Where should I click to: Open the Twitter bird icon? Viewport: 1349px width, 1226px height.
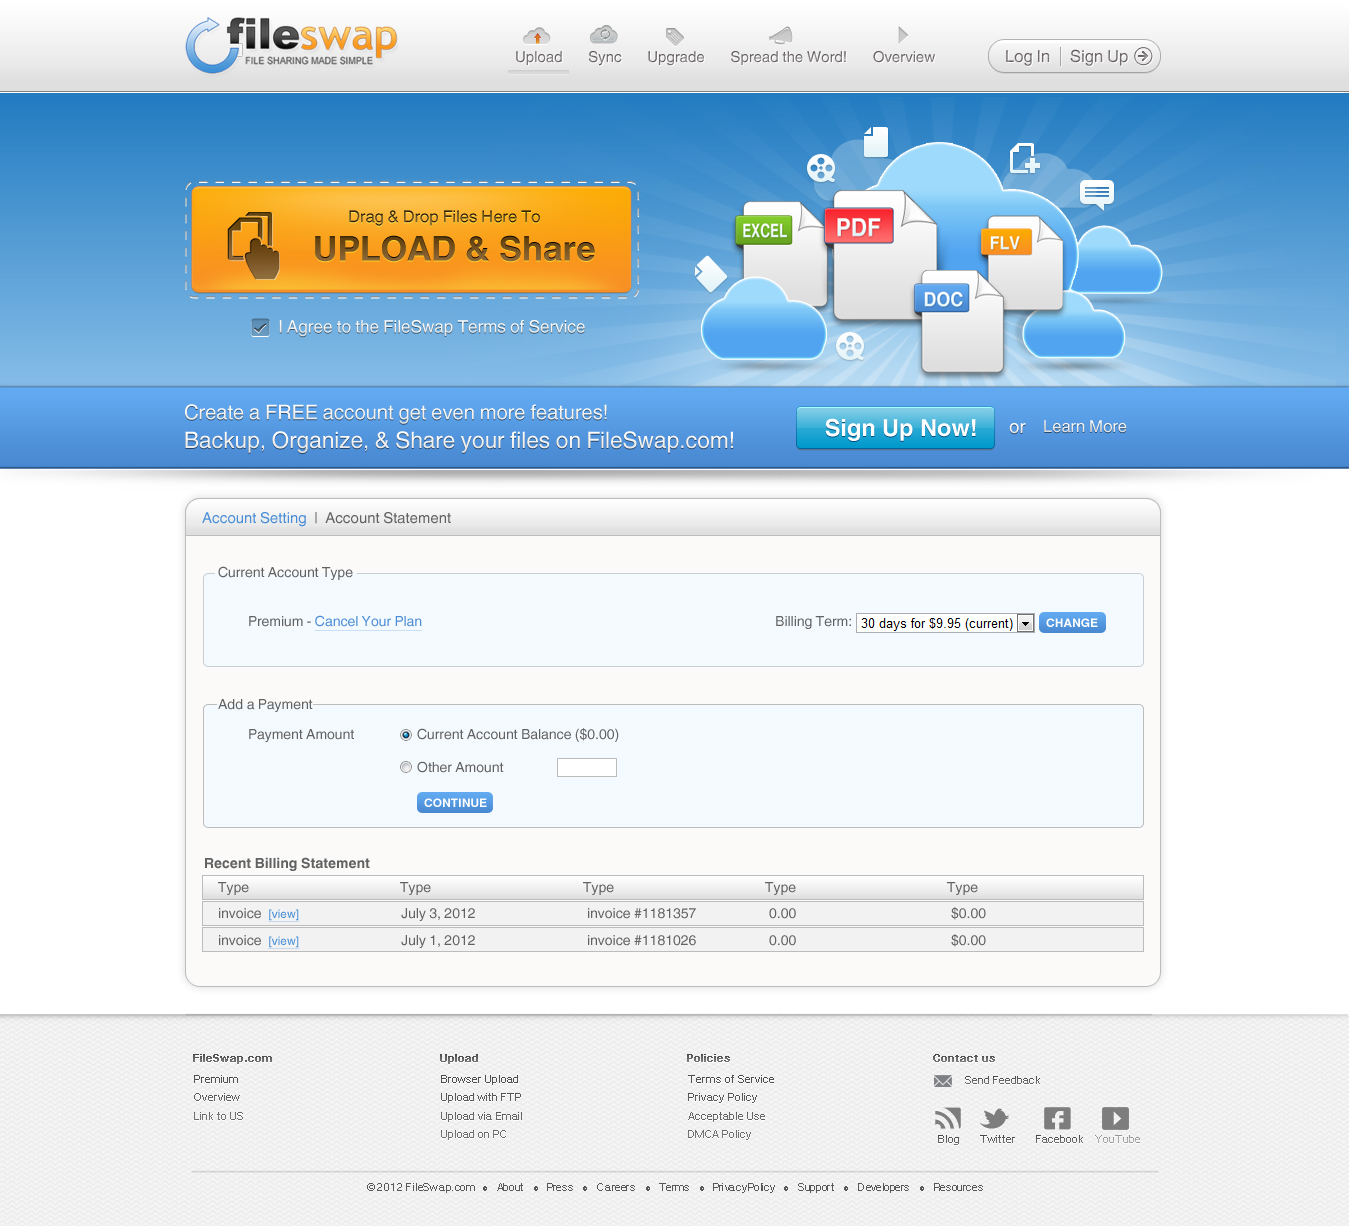point(996,1118)
